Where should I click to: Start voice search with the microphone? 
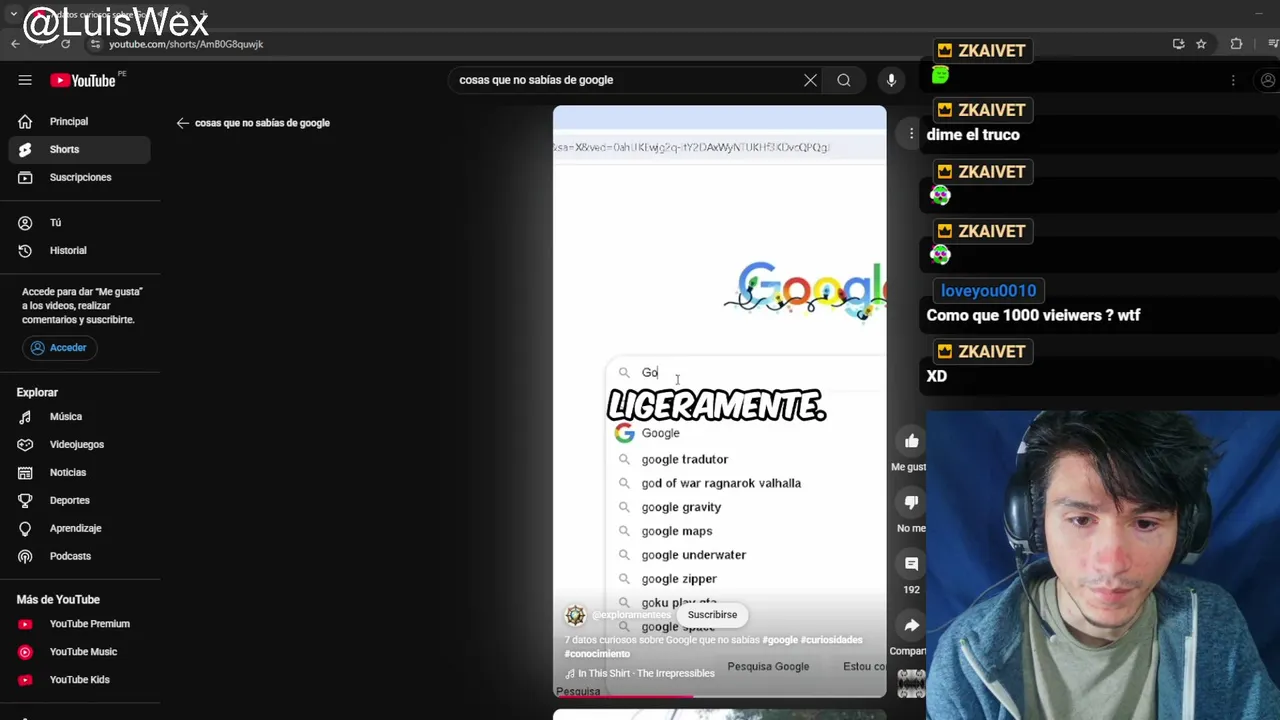click(891, 80)
